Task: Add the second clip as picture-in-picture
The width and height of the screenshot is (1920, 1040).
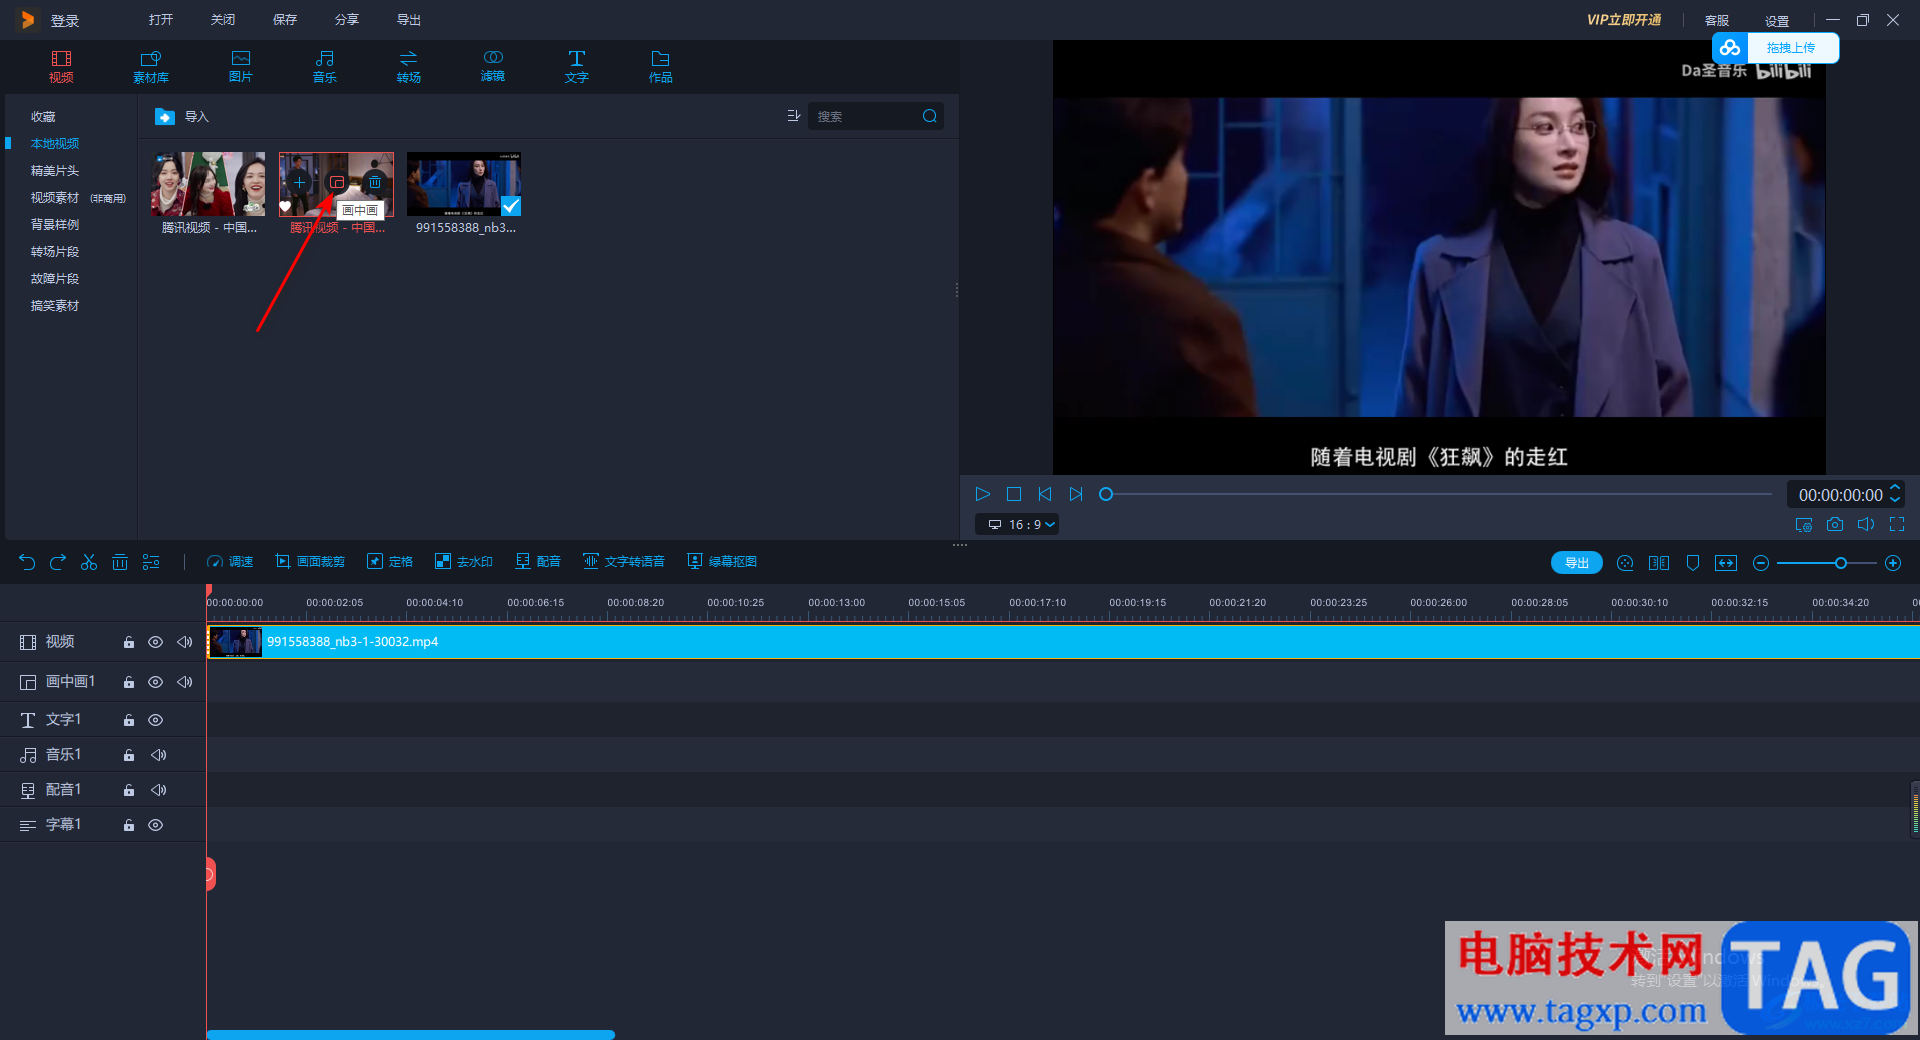Action: click(337, 182)
